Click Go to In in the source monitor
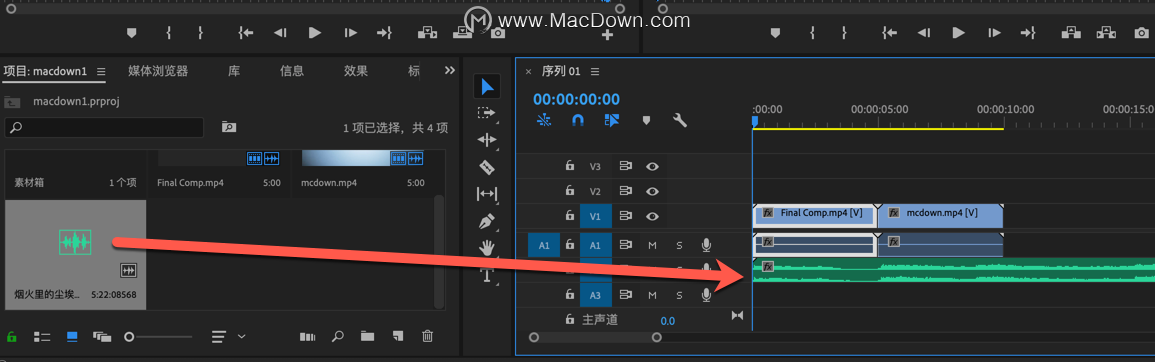 [245, 32]
